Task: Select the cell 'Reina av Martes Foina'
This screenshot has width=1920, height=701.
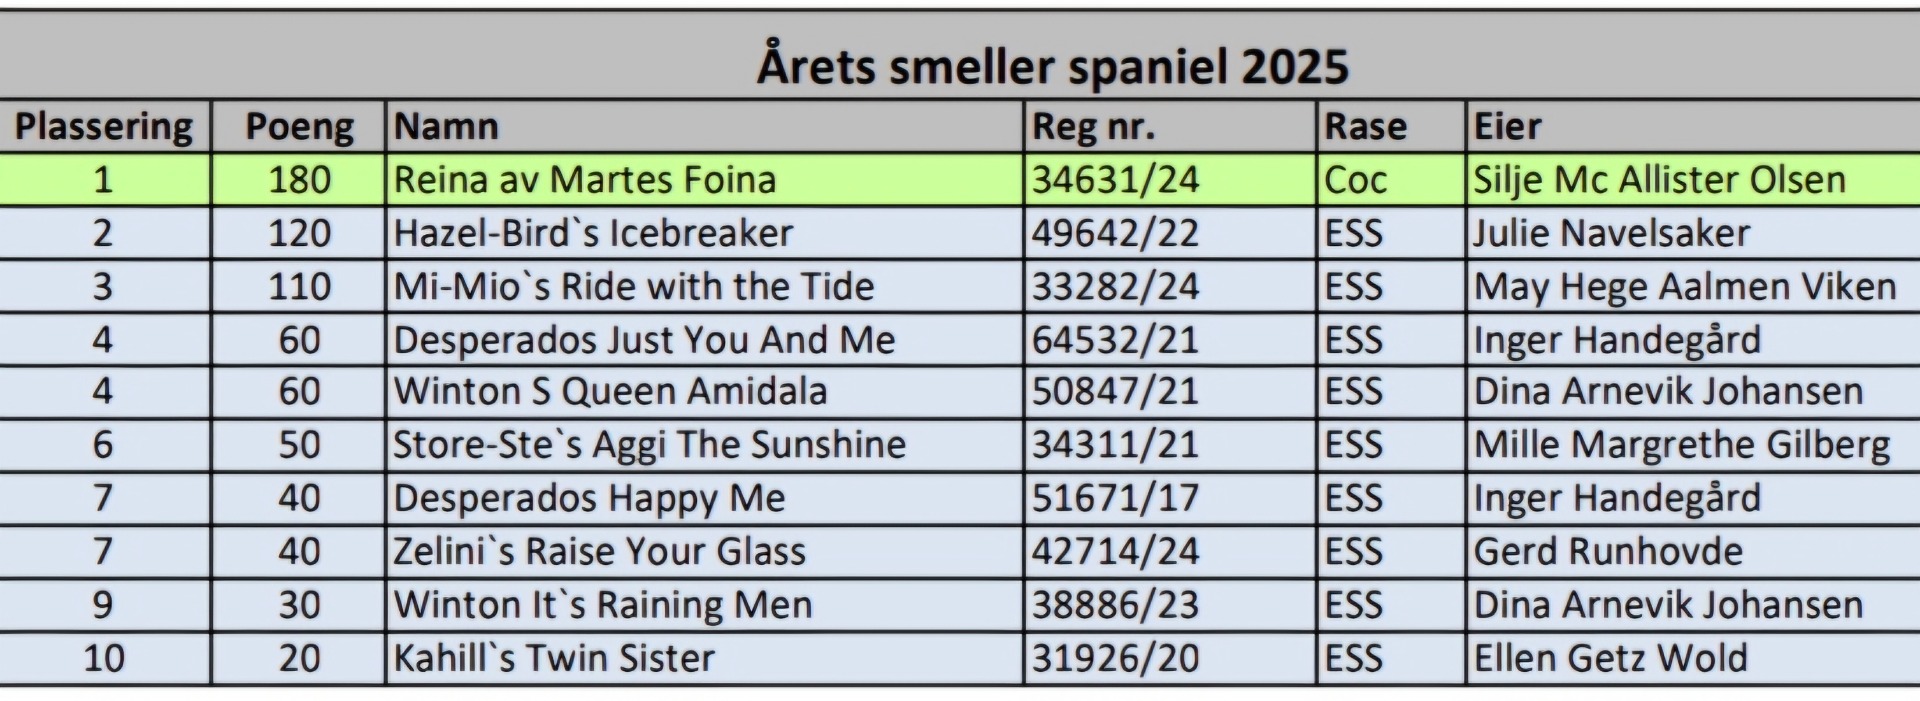Action: (585, 180)
